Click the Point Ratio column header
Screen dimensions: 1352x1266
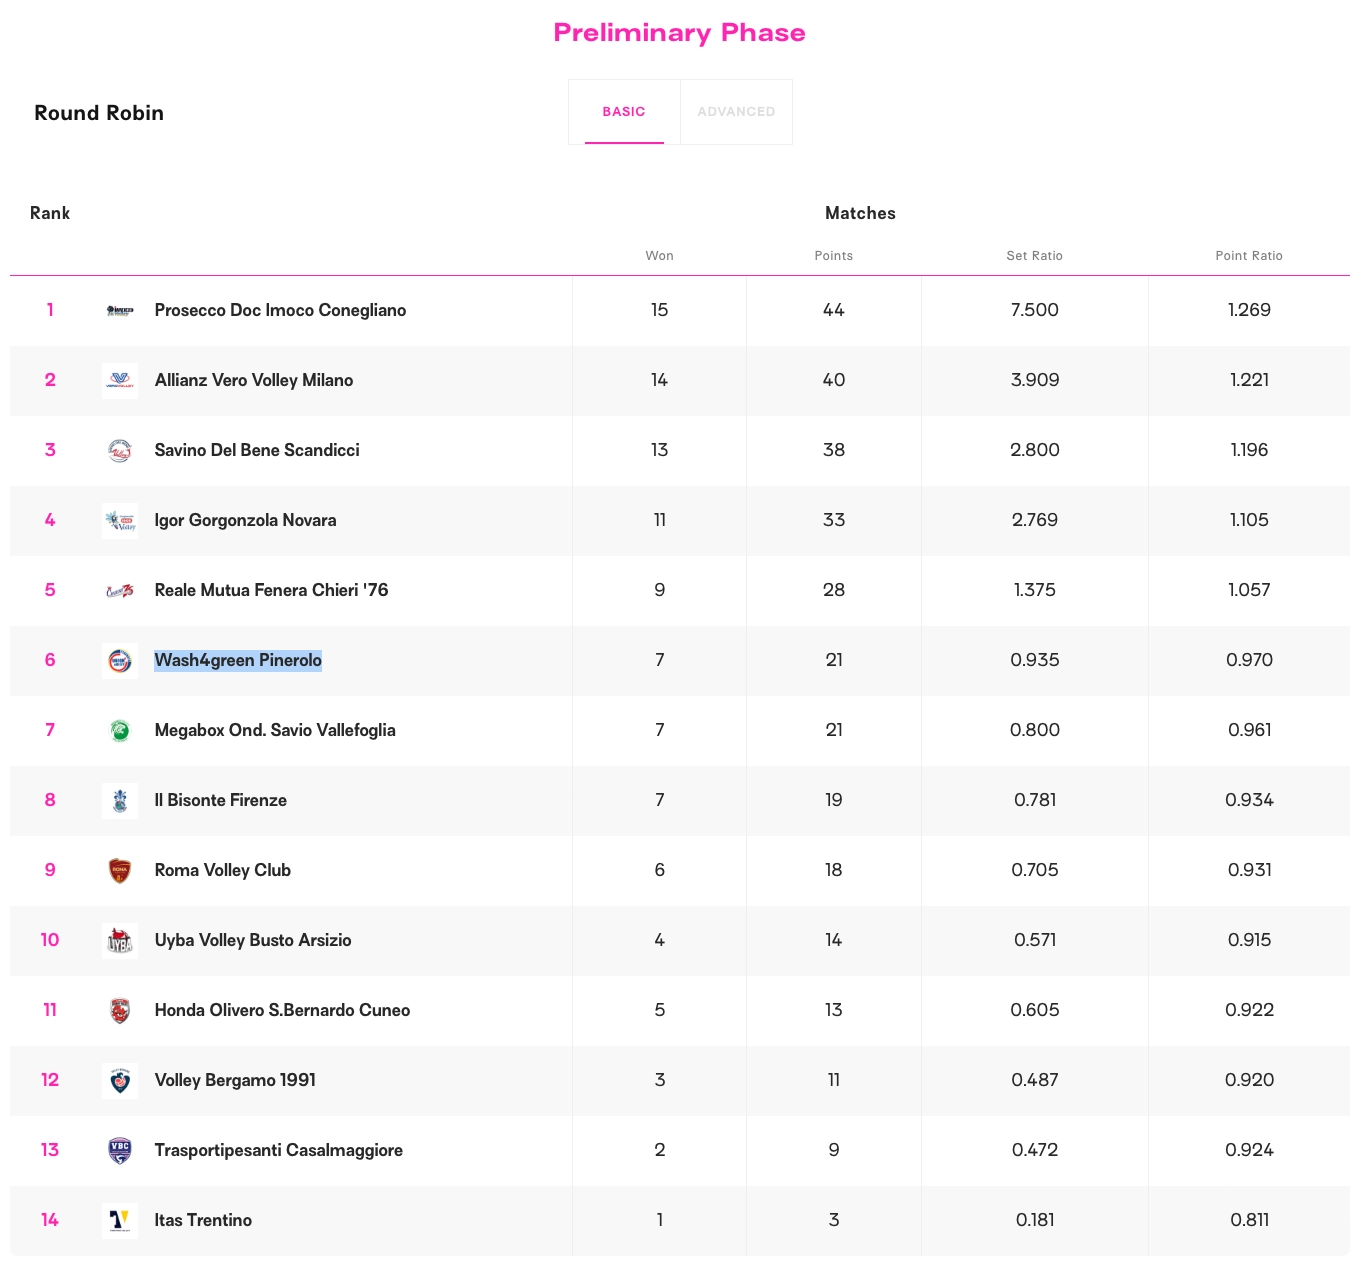[1248, 256]
